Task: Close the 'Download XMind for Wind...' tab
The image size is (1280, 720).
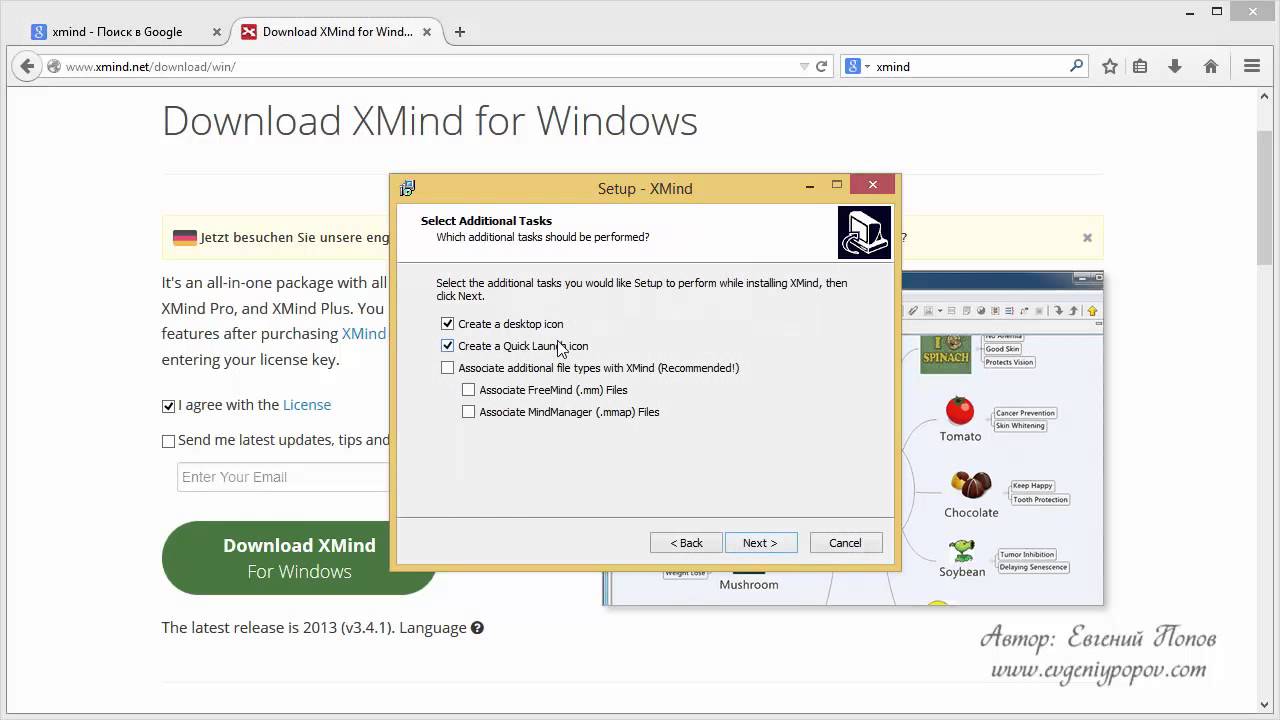Action: (x=428, y=32)
